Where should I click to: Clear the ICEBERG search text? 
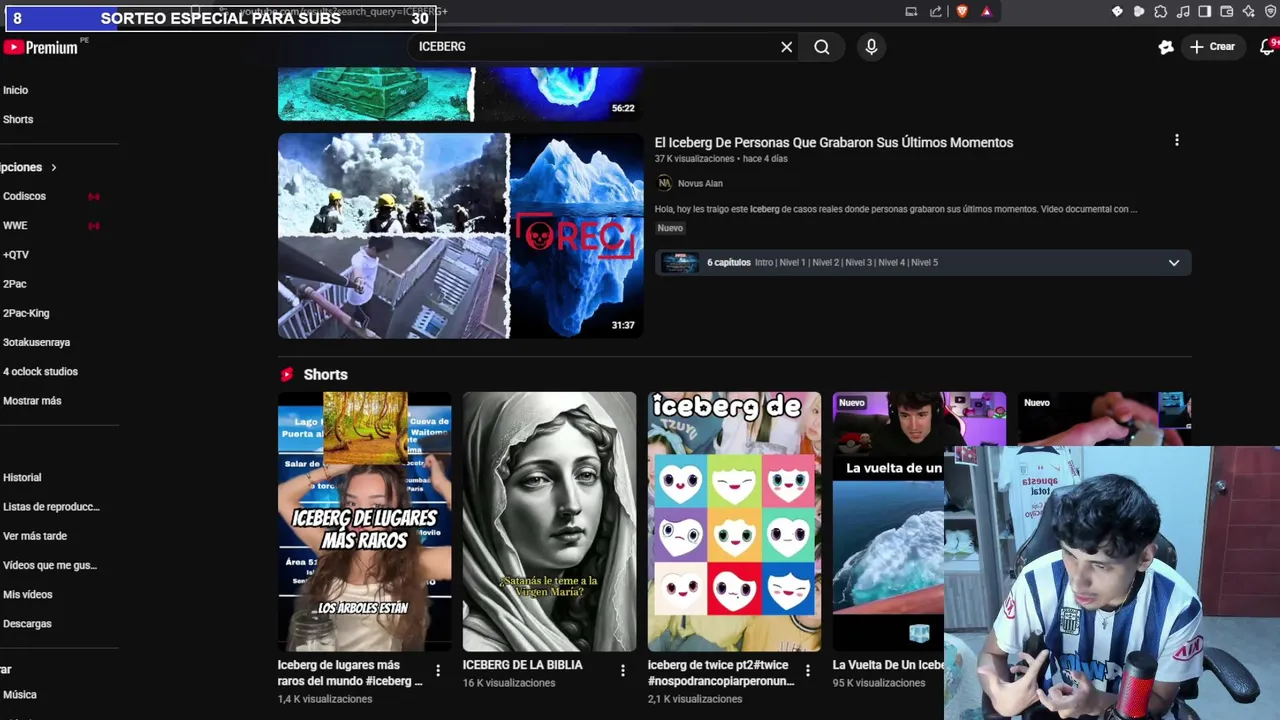[787, 47]
